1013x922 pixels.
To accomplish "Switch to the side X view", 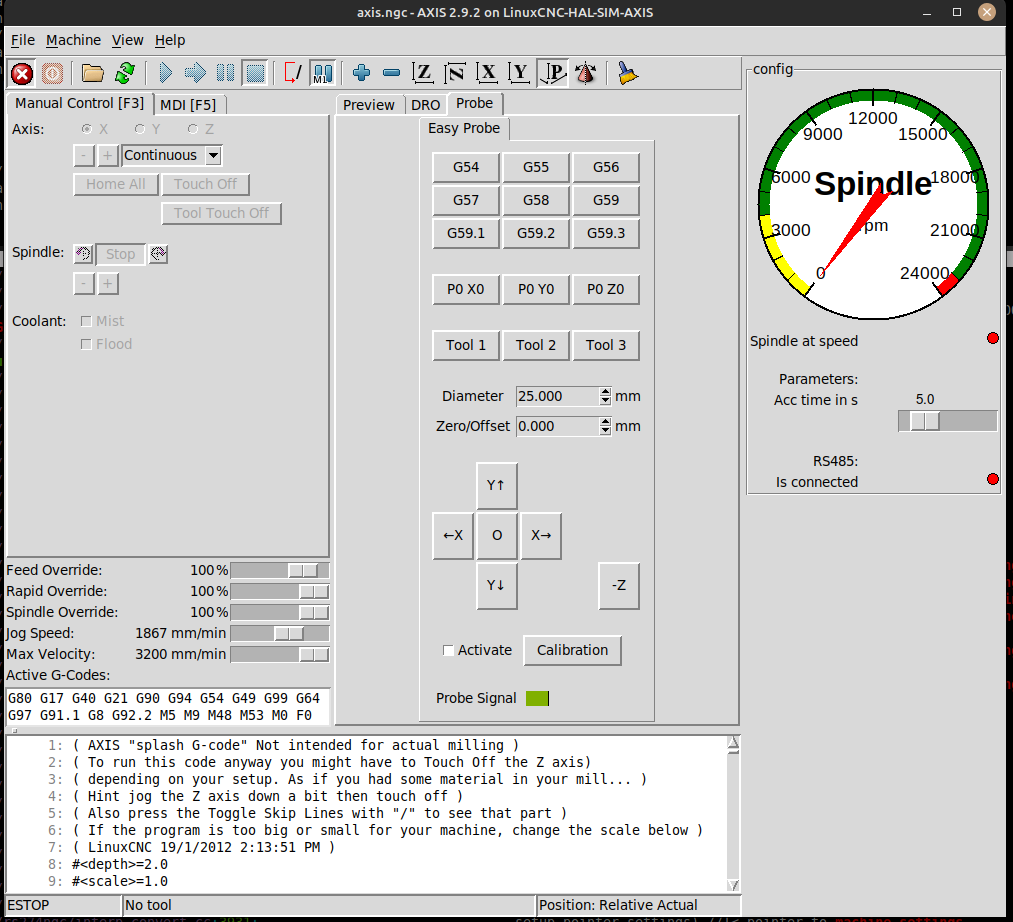I will 487,73.
